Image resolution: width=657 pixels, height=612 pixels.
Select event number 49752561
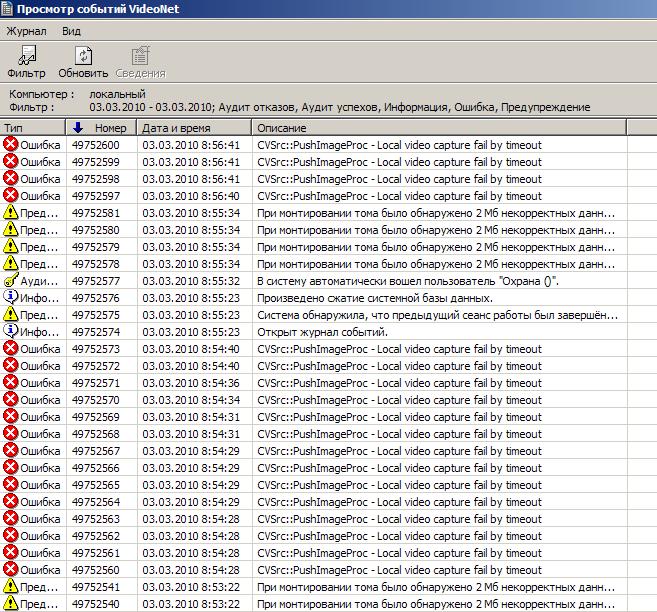(x=96, y=553)
